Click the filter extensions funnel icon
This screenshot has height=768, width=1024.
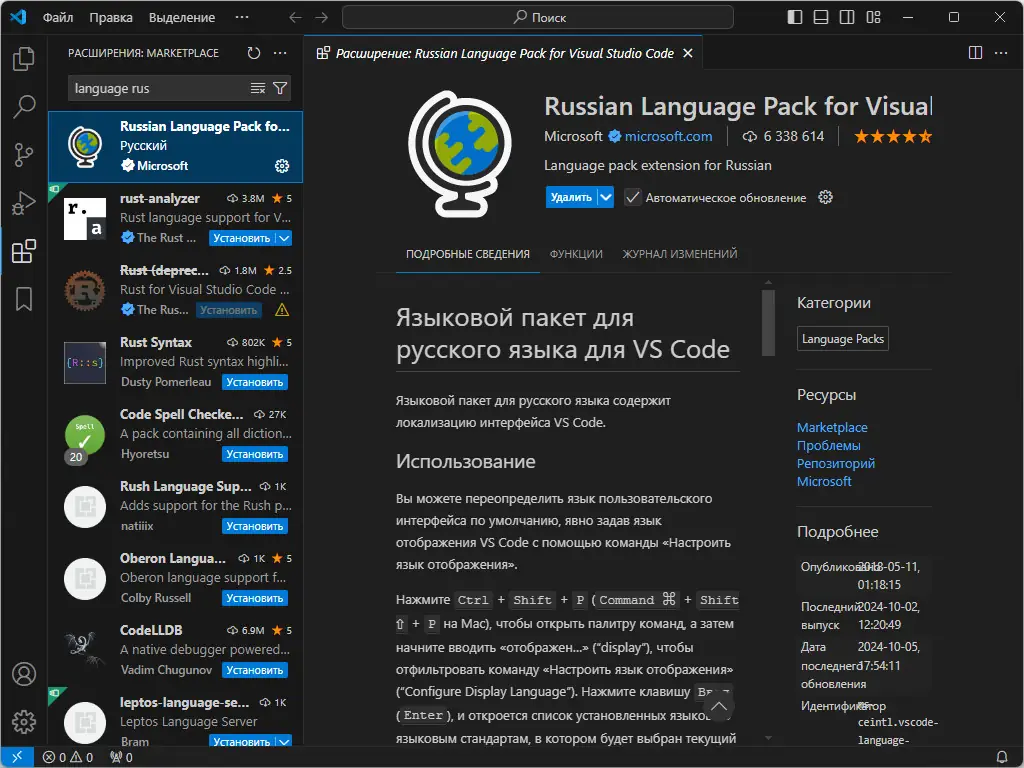click(280, 88)
